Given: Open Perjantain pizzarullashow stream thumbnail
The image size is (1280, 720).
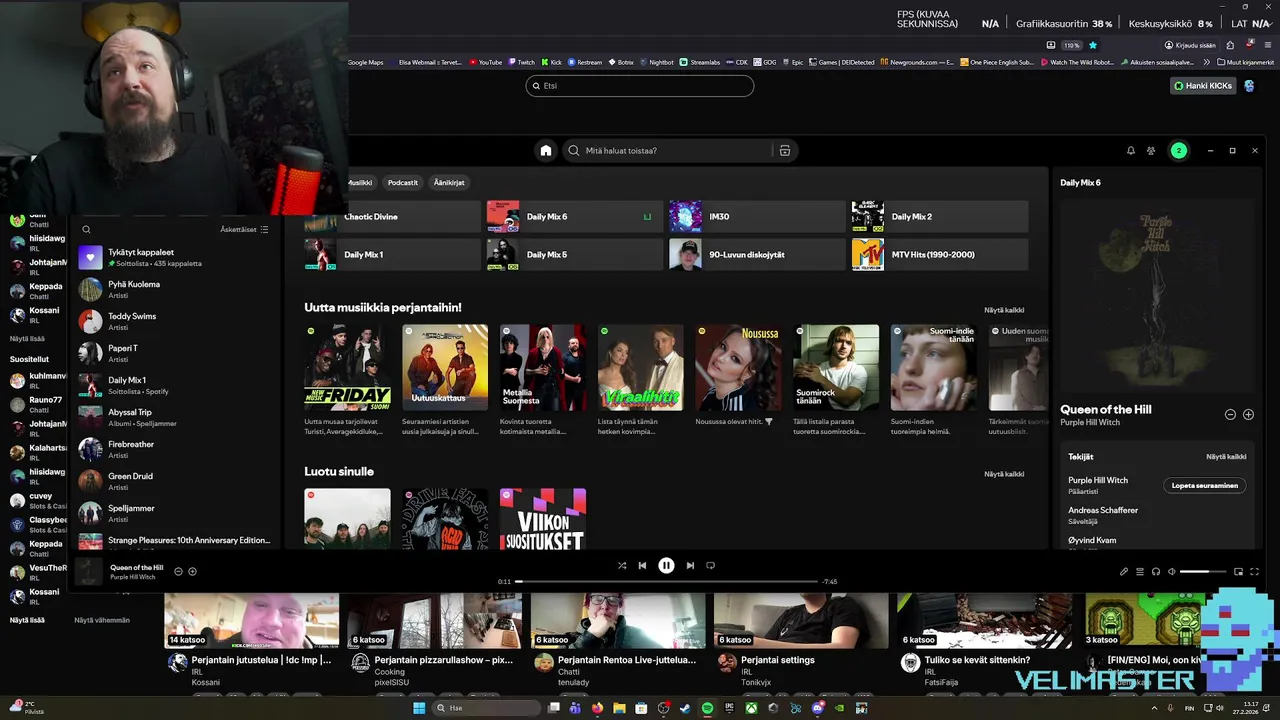Looking at the screenshot, I should [435, 621].
